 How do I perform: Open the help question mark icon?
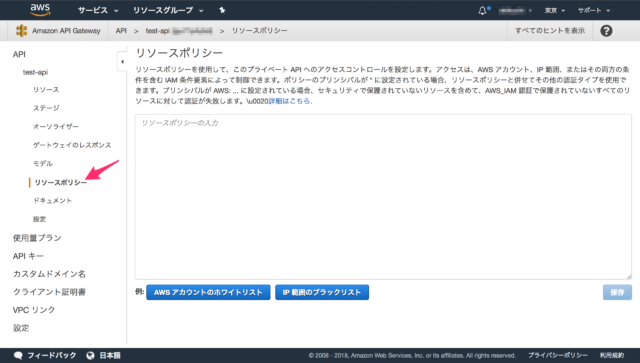tap(606, 31)
